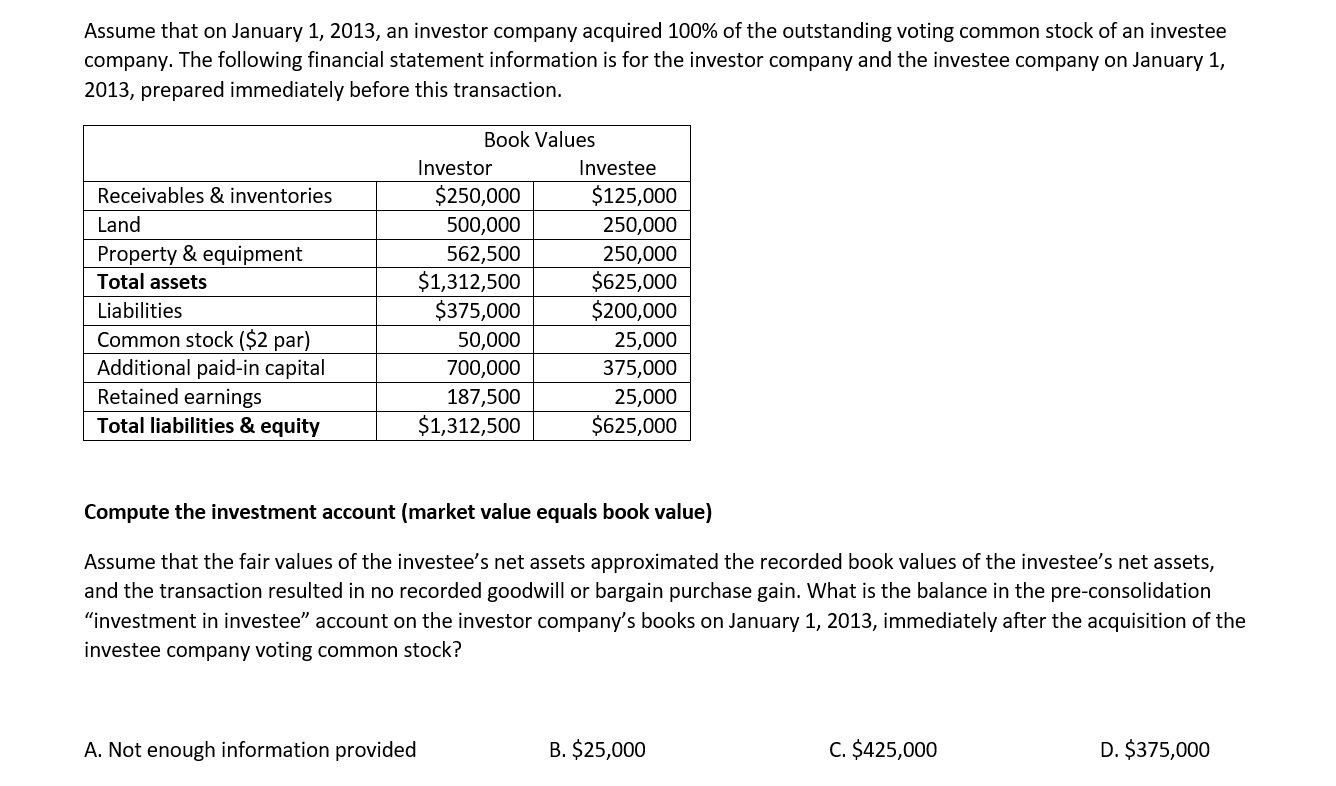Screen dimensions: 1336x786
Task: Select the Retained earnings row label
Action: (x=179, y=397)
